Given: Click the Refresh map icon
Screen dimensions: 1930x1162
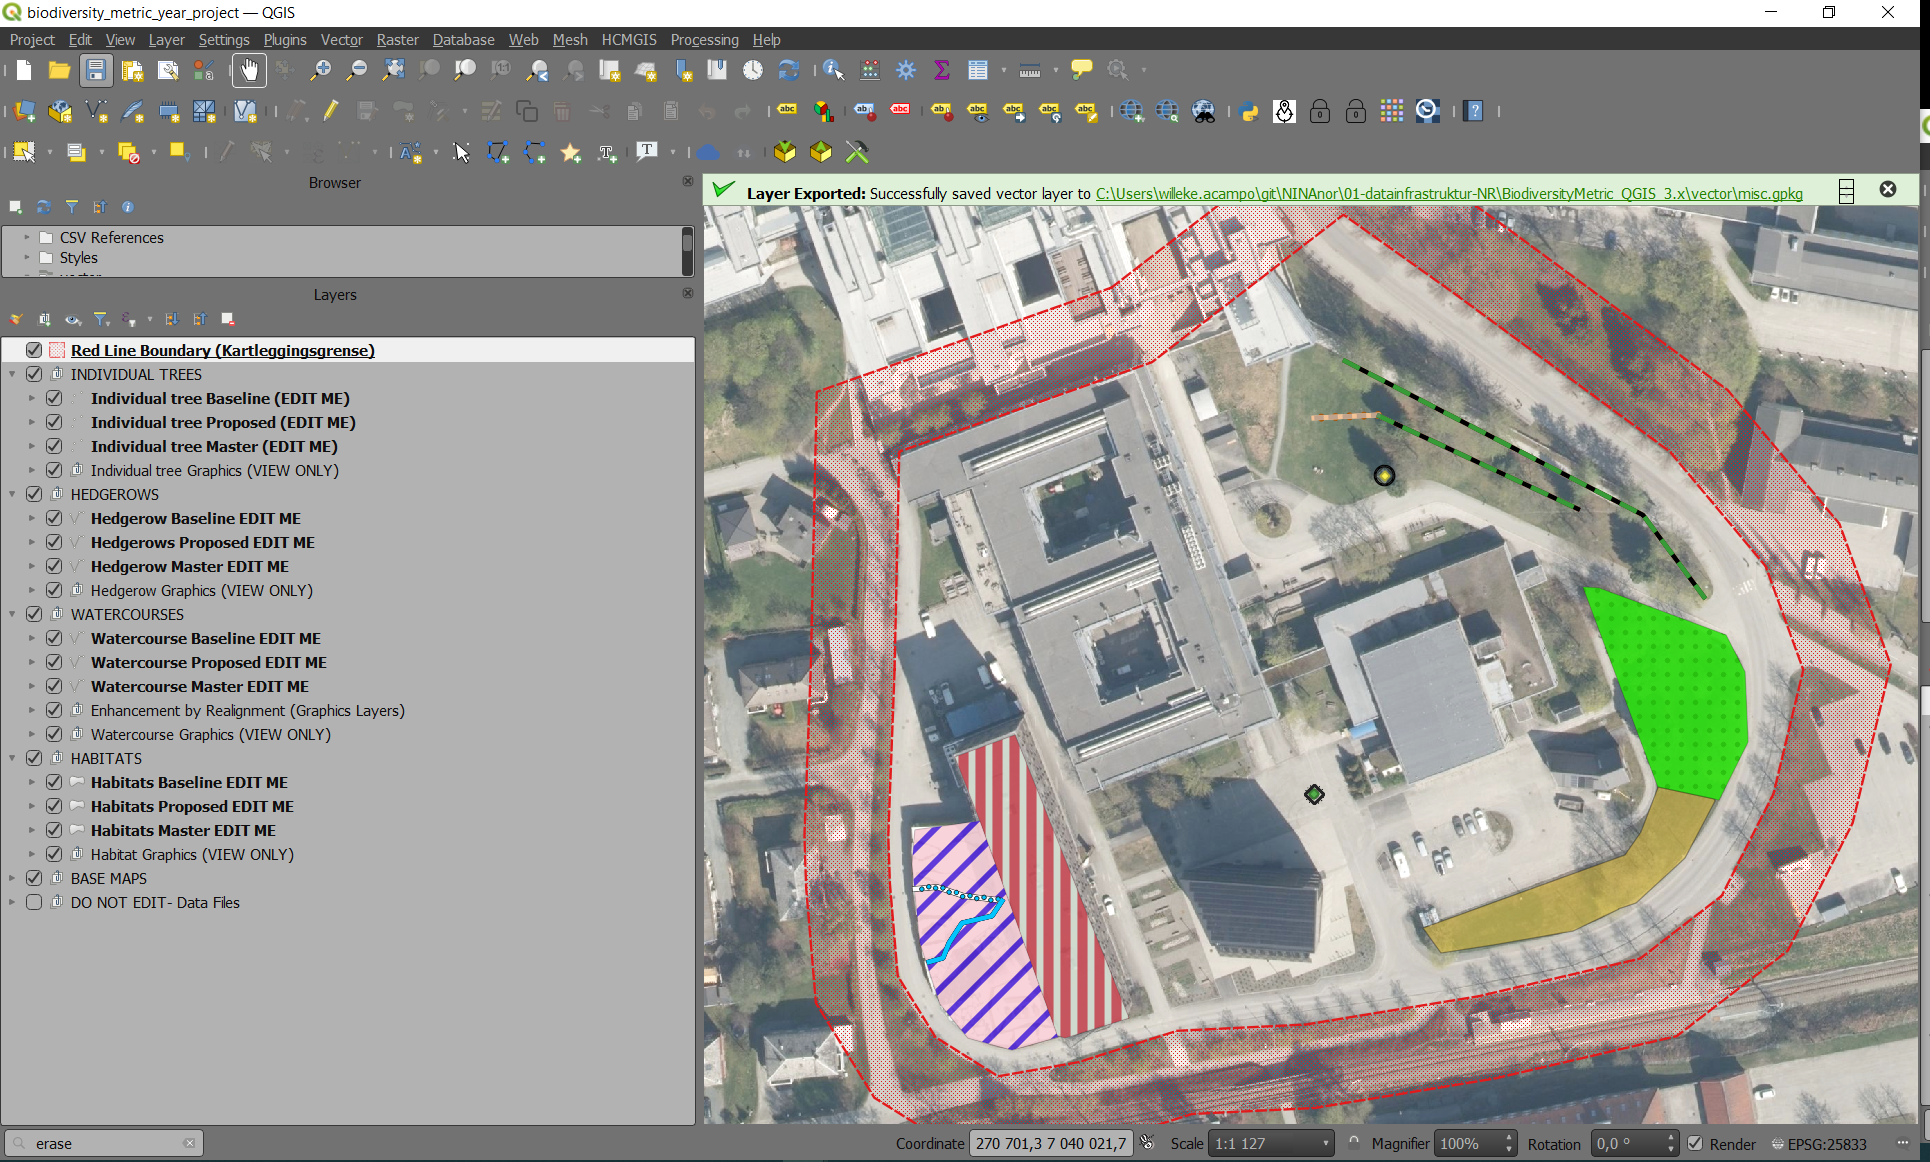Looking at the screenshot, I should tap(789, 70).
